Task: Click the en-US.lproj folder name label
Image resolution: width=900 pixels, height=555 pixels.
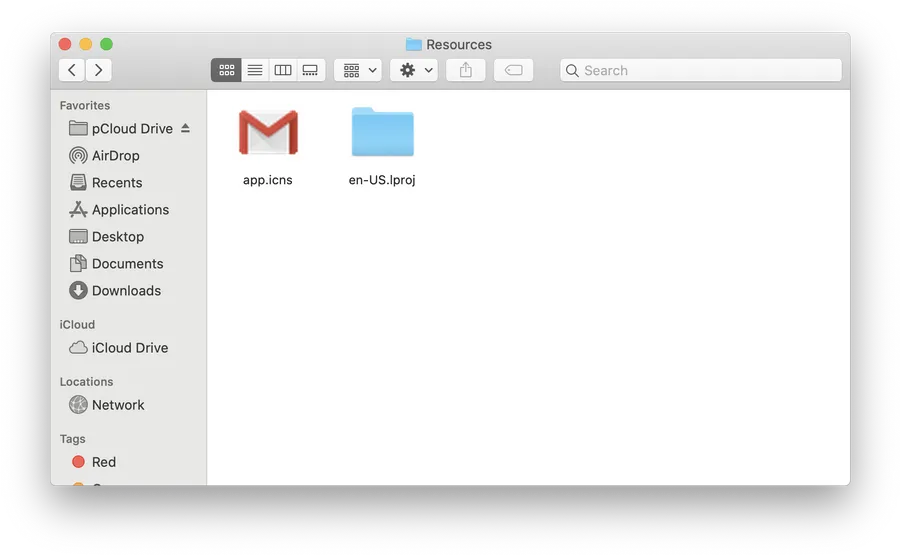Action: coord(382,180)
